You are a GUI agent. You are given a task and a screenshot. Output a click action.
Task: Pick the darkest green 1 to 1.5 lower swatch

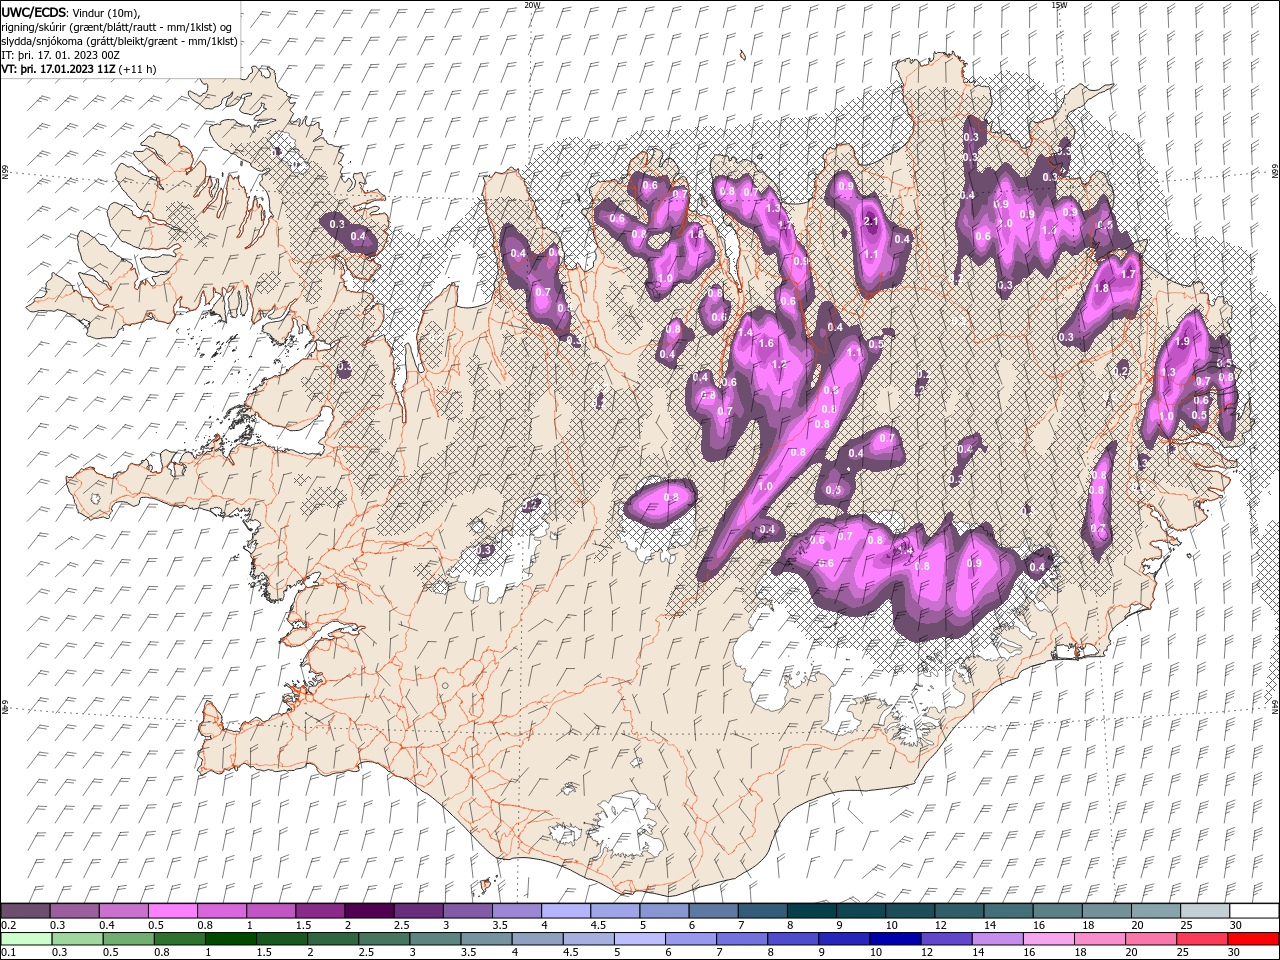click(x=230, y=939)
